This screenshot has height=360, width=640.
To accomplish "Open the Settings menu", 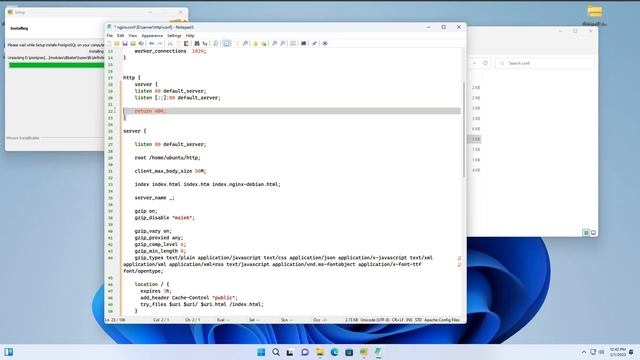I will coord(174,36).
